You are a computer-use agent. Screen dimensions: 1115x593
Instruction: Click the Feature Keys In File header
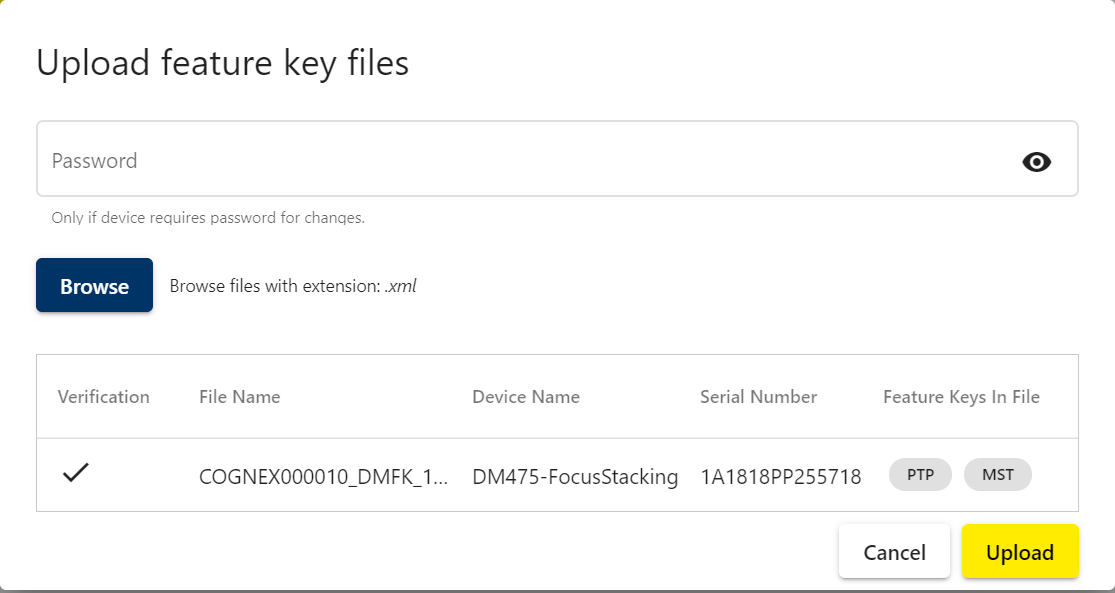(963, 396)
